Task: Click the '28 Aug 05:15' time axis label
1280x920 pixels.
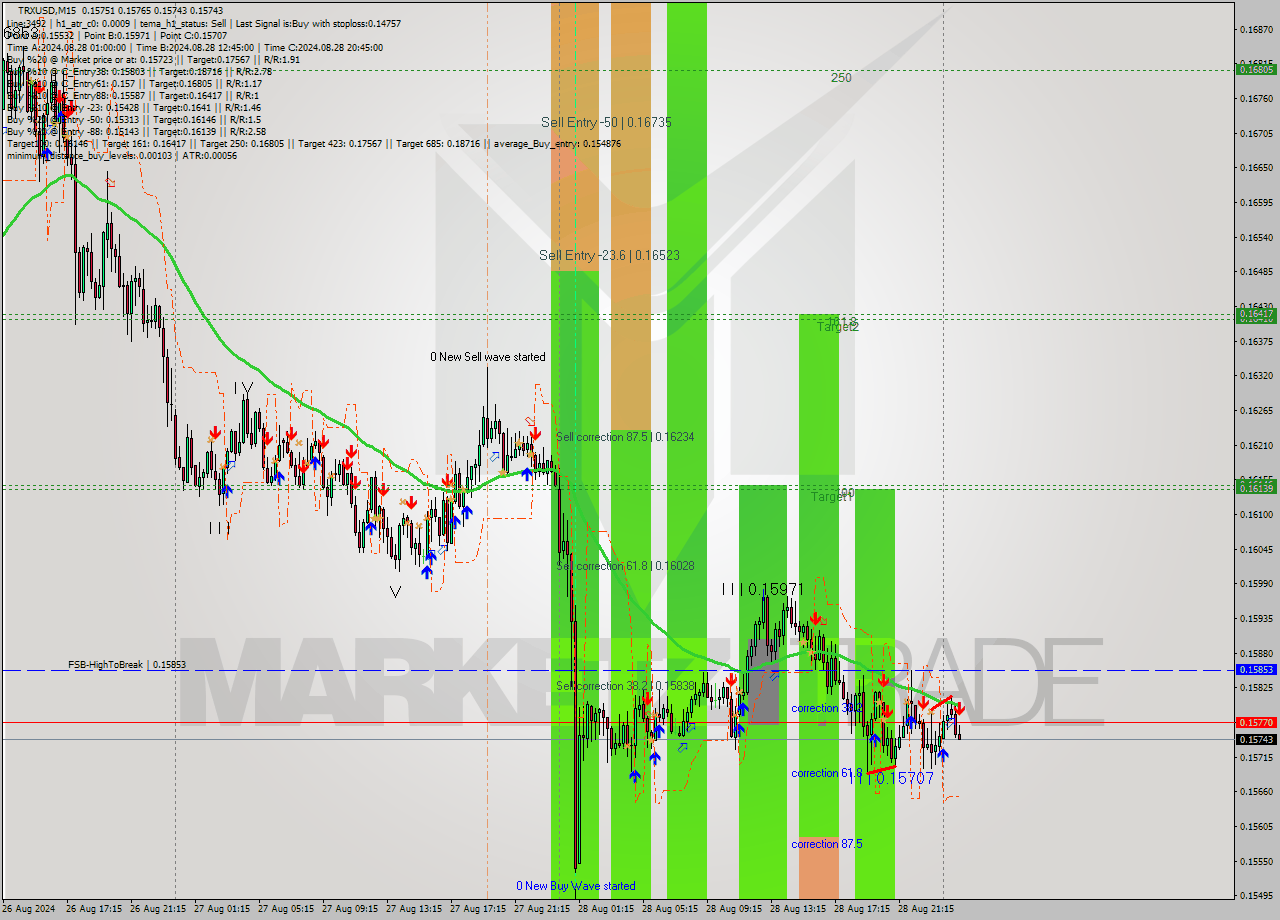Action: click(x=670, y=909)
